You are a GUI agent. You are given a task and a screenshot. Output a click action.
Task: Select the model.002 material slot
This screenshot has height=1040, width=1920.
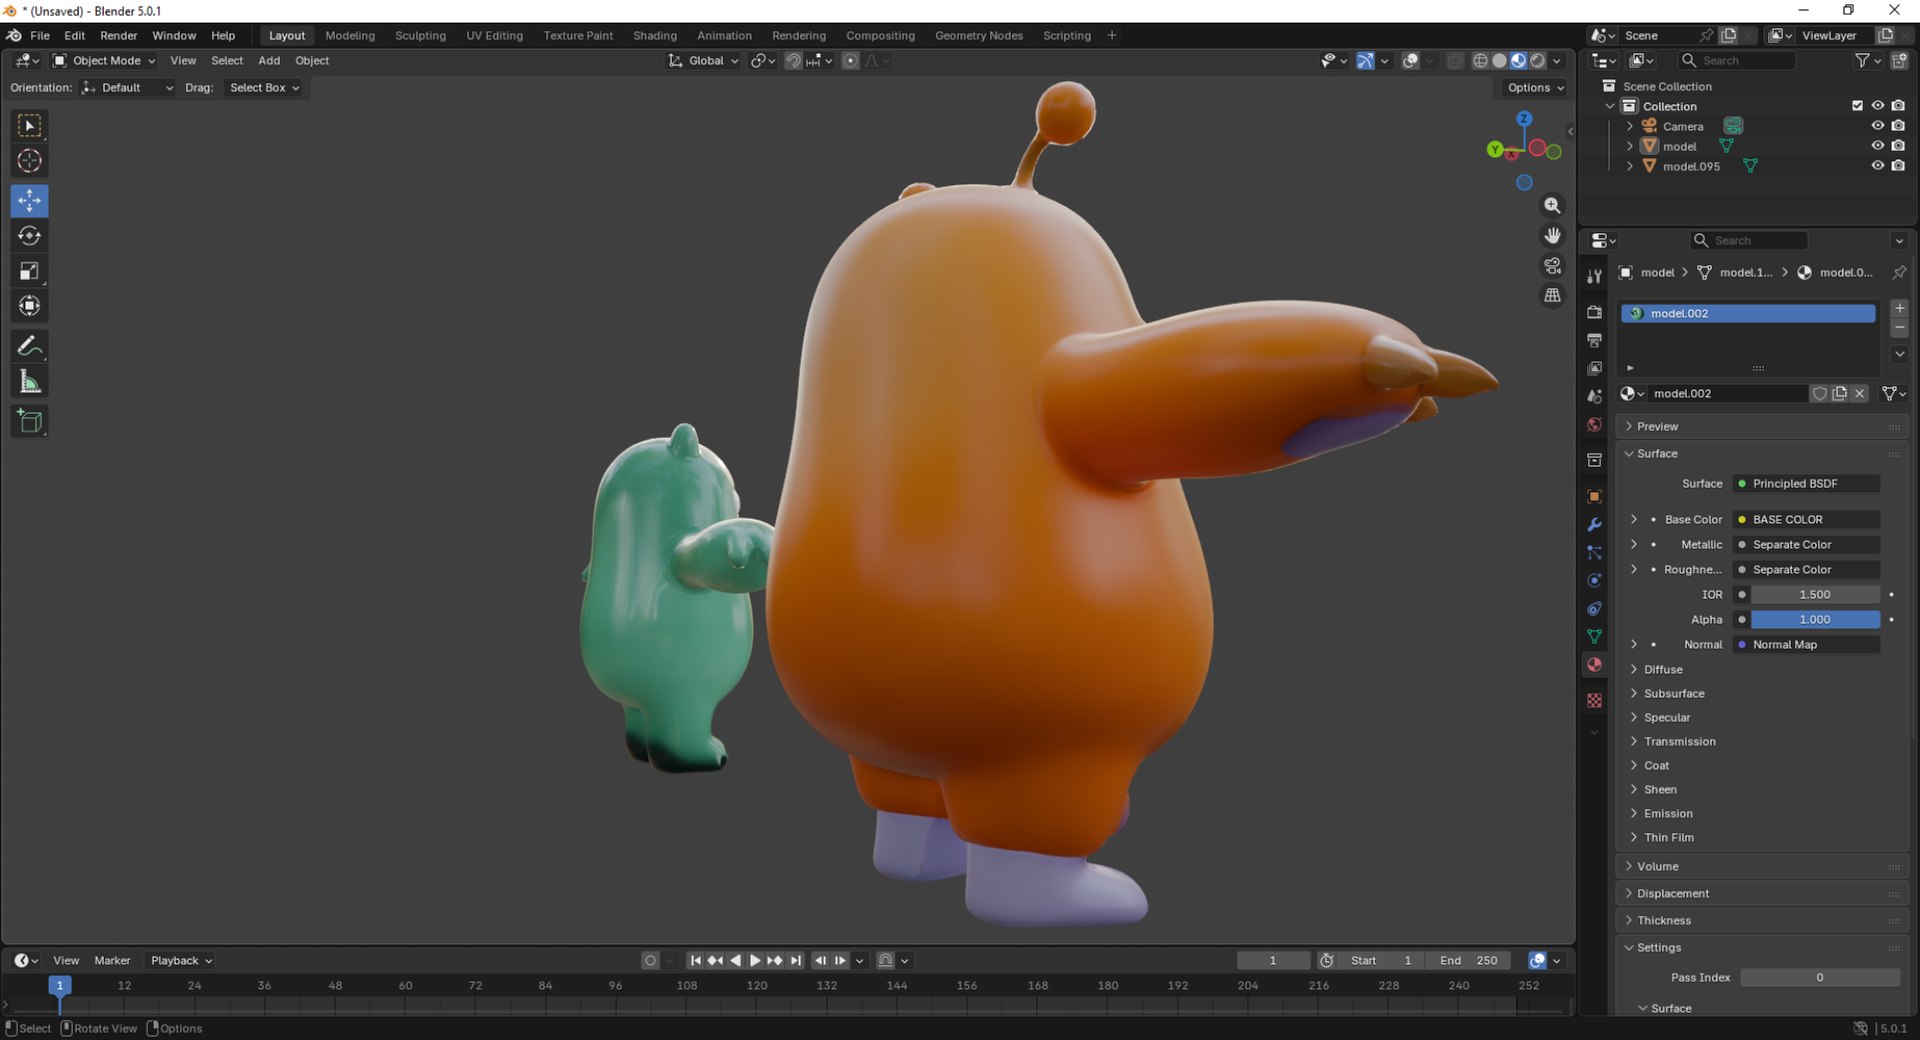point(1748,314)
